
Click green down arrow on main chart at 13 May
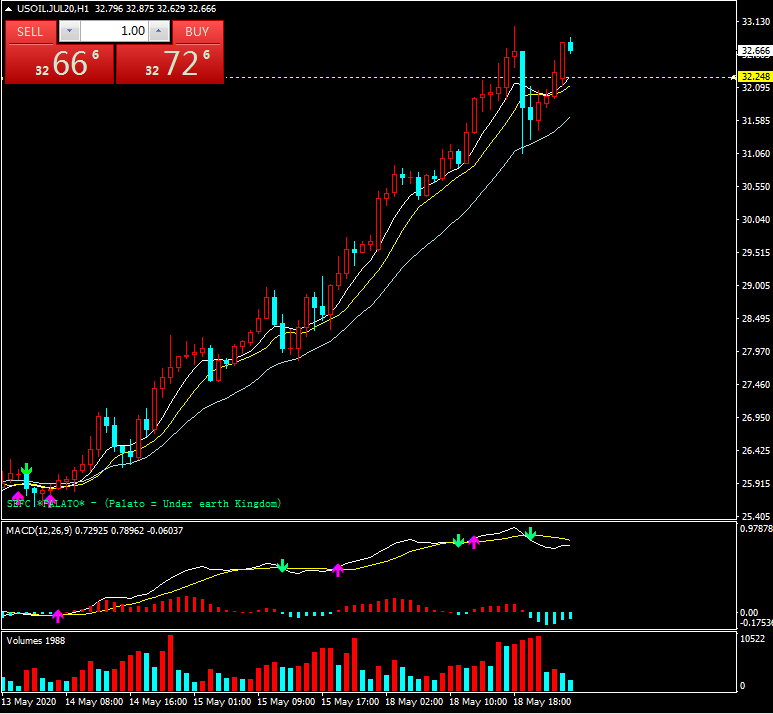(x=27, y=469)
